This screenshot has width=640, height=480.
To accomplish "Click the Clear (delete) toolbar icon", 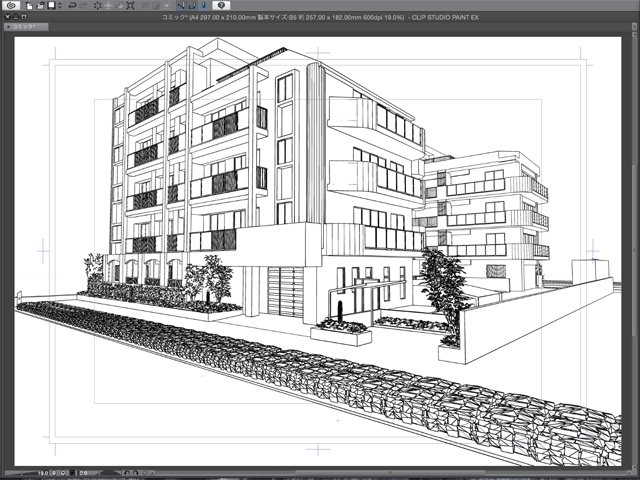I will coord(98,5).
